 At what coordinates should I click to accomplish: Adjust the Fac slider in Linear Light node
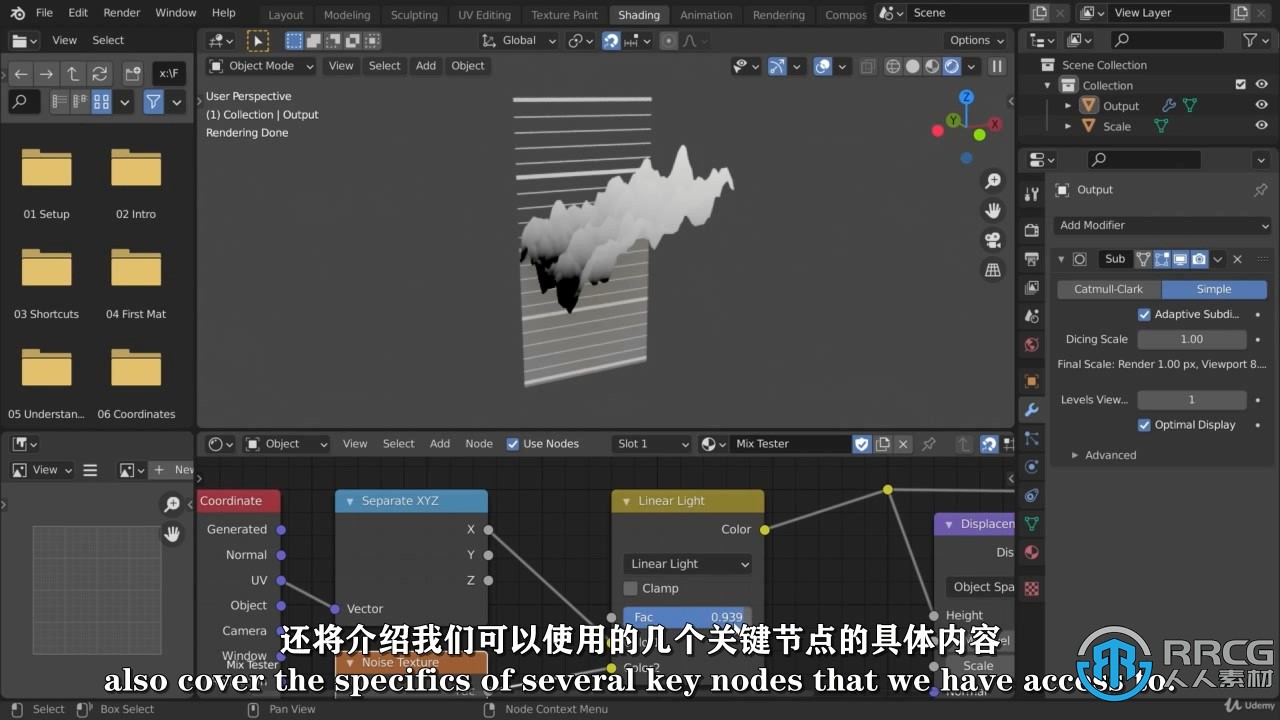click(x=687, y=617)
